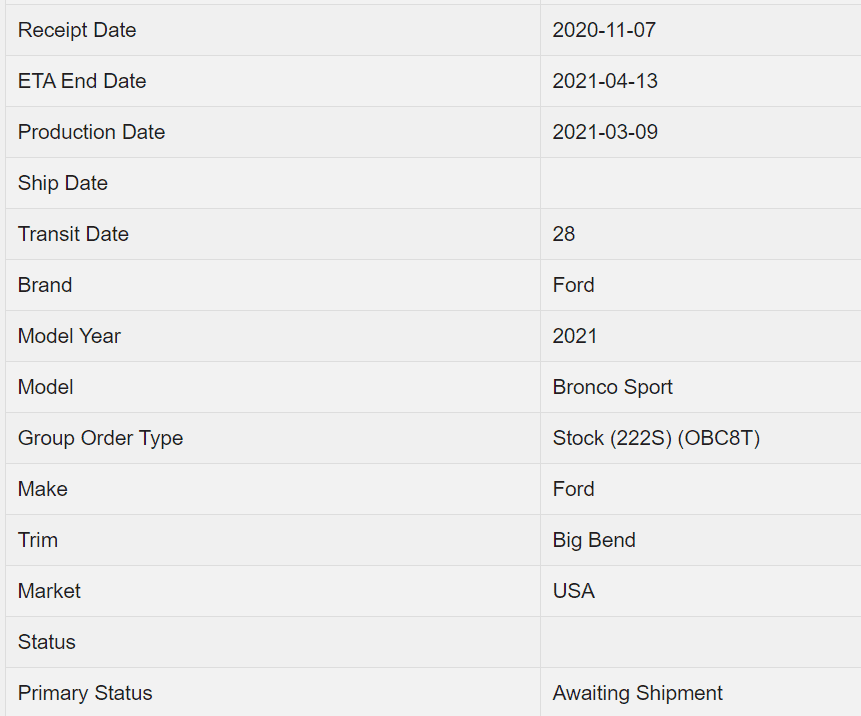Image resolution: width=861 pixels, height=716 pixels.
Task: Click the Production Date label
Action: tap(91, 132)
